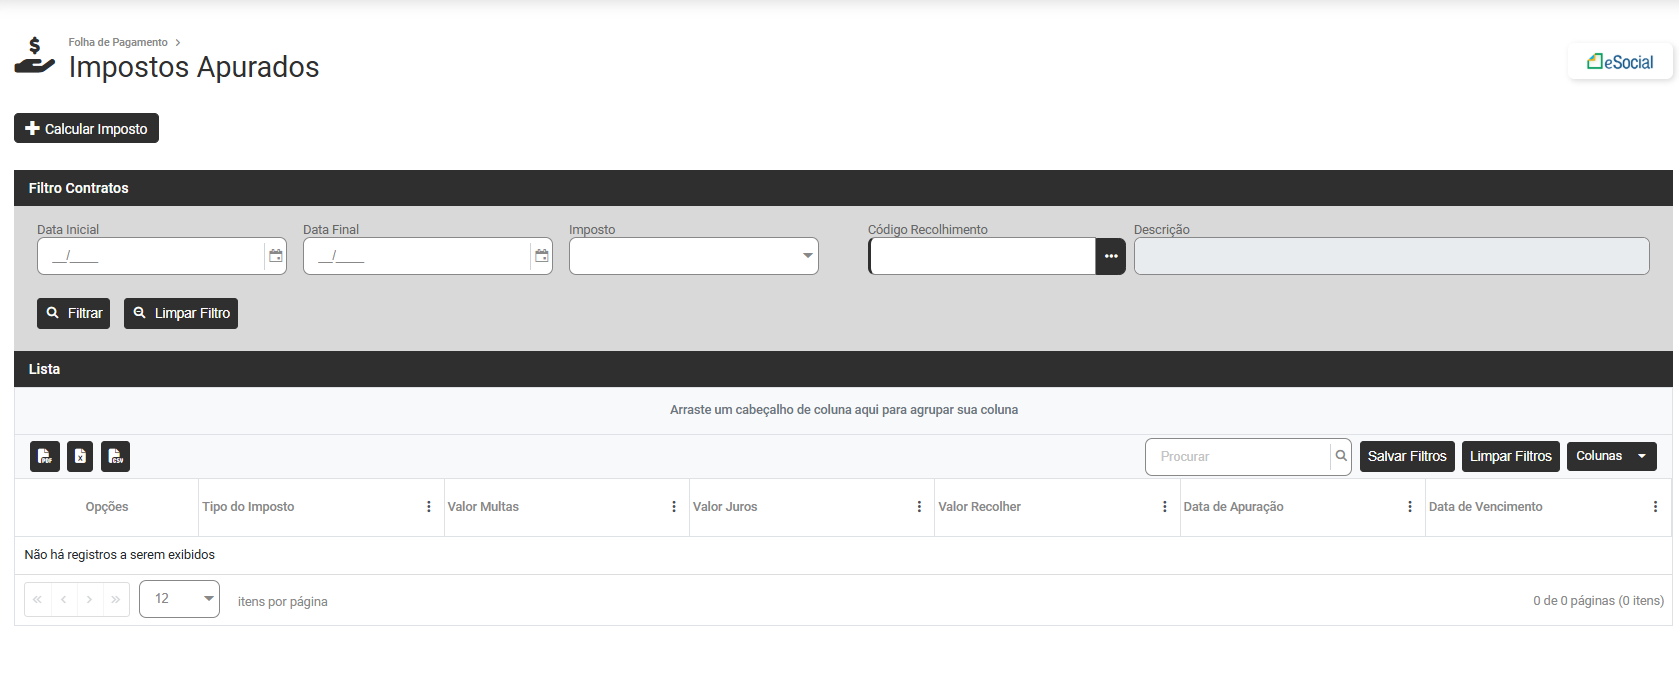Screen dimensions: 1679x676
Task: Focus the Código Recolhimento input
Action: (x=982, y=256)
